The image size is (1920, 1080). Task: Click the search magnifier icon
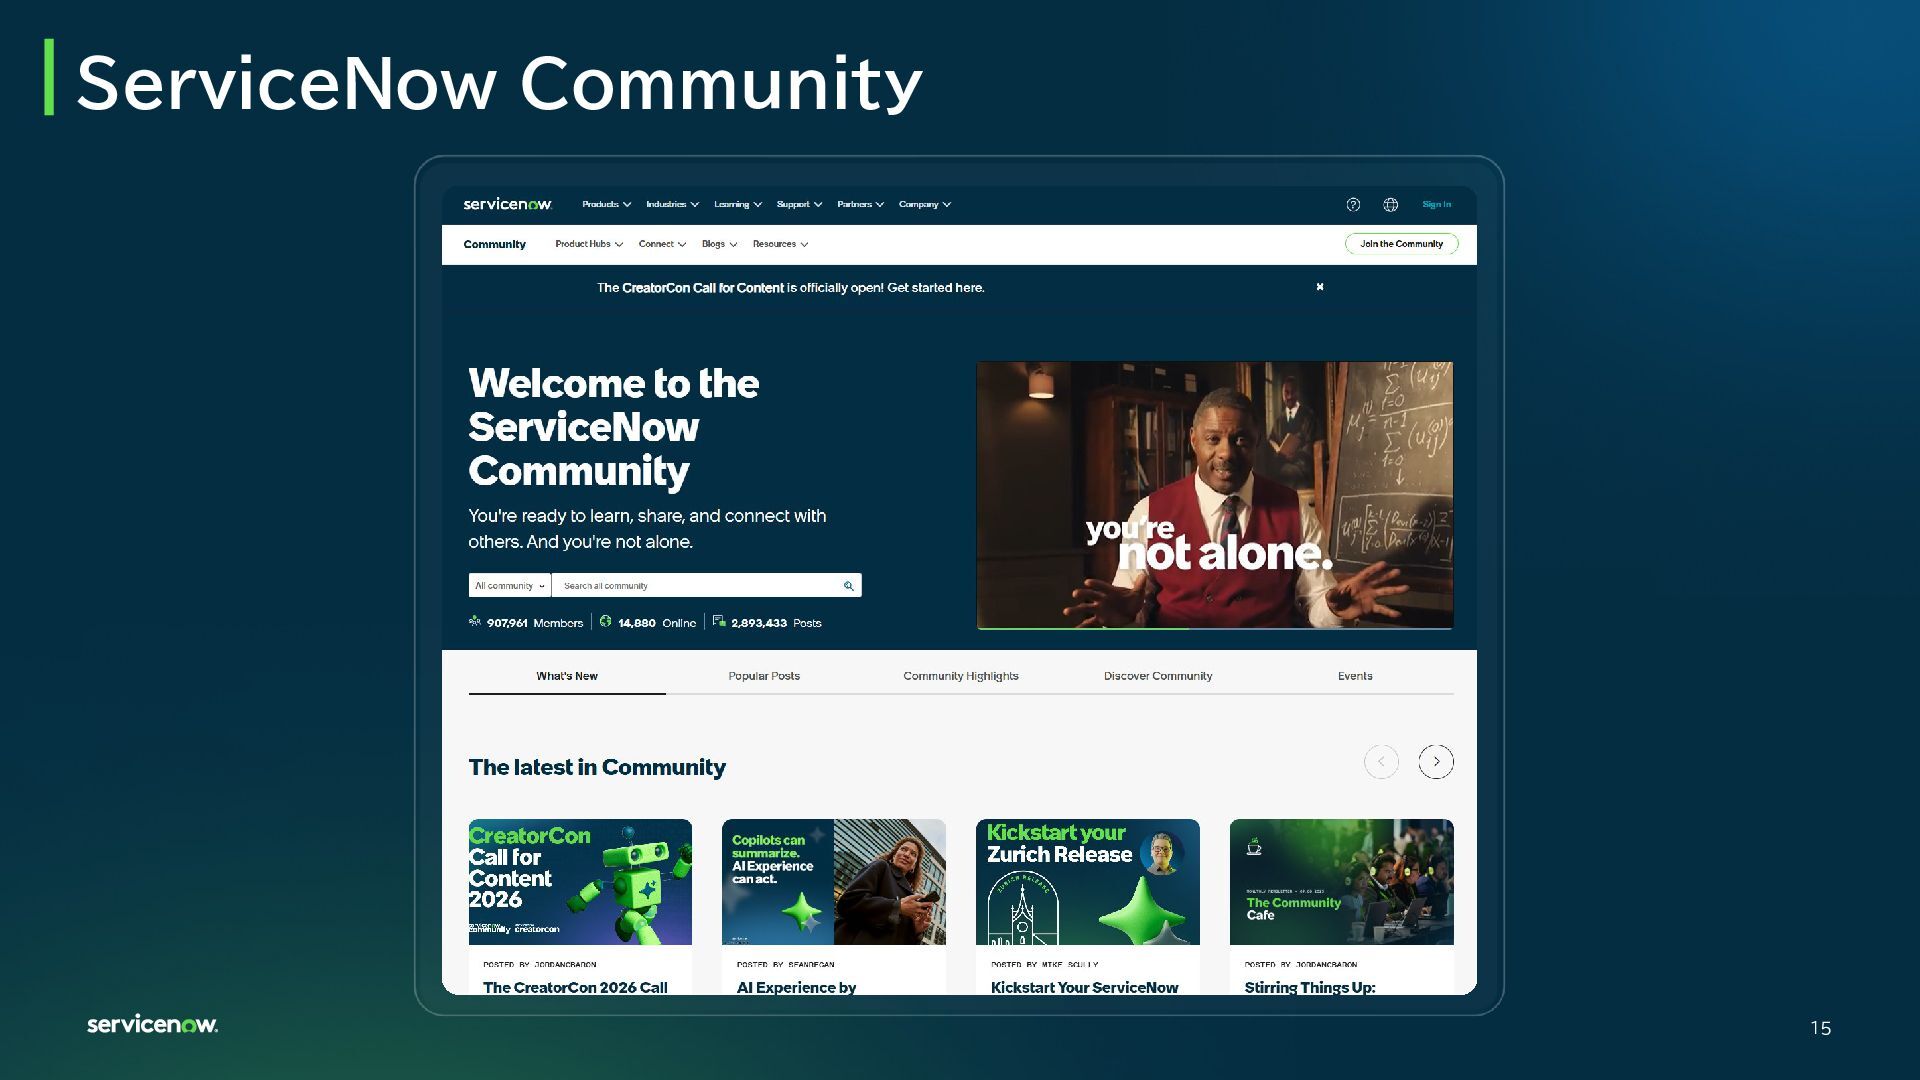coord(848,586)
